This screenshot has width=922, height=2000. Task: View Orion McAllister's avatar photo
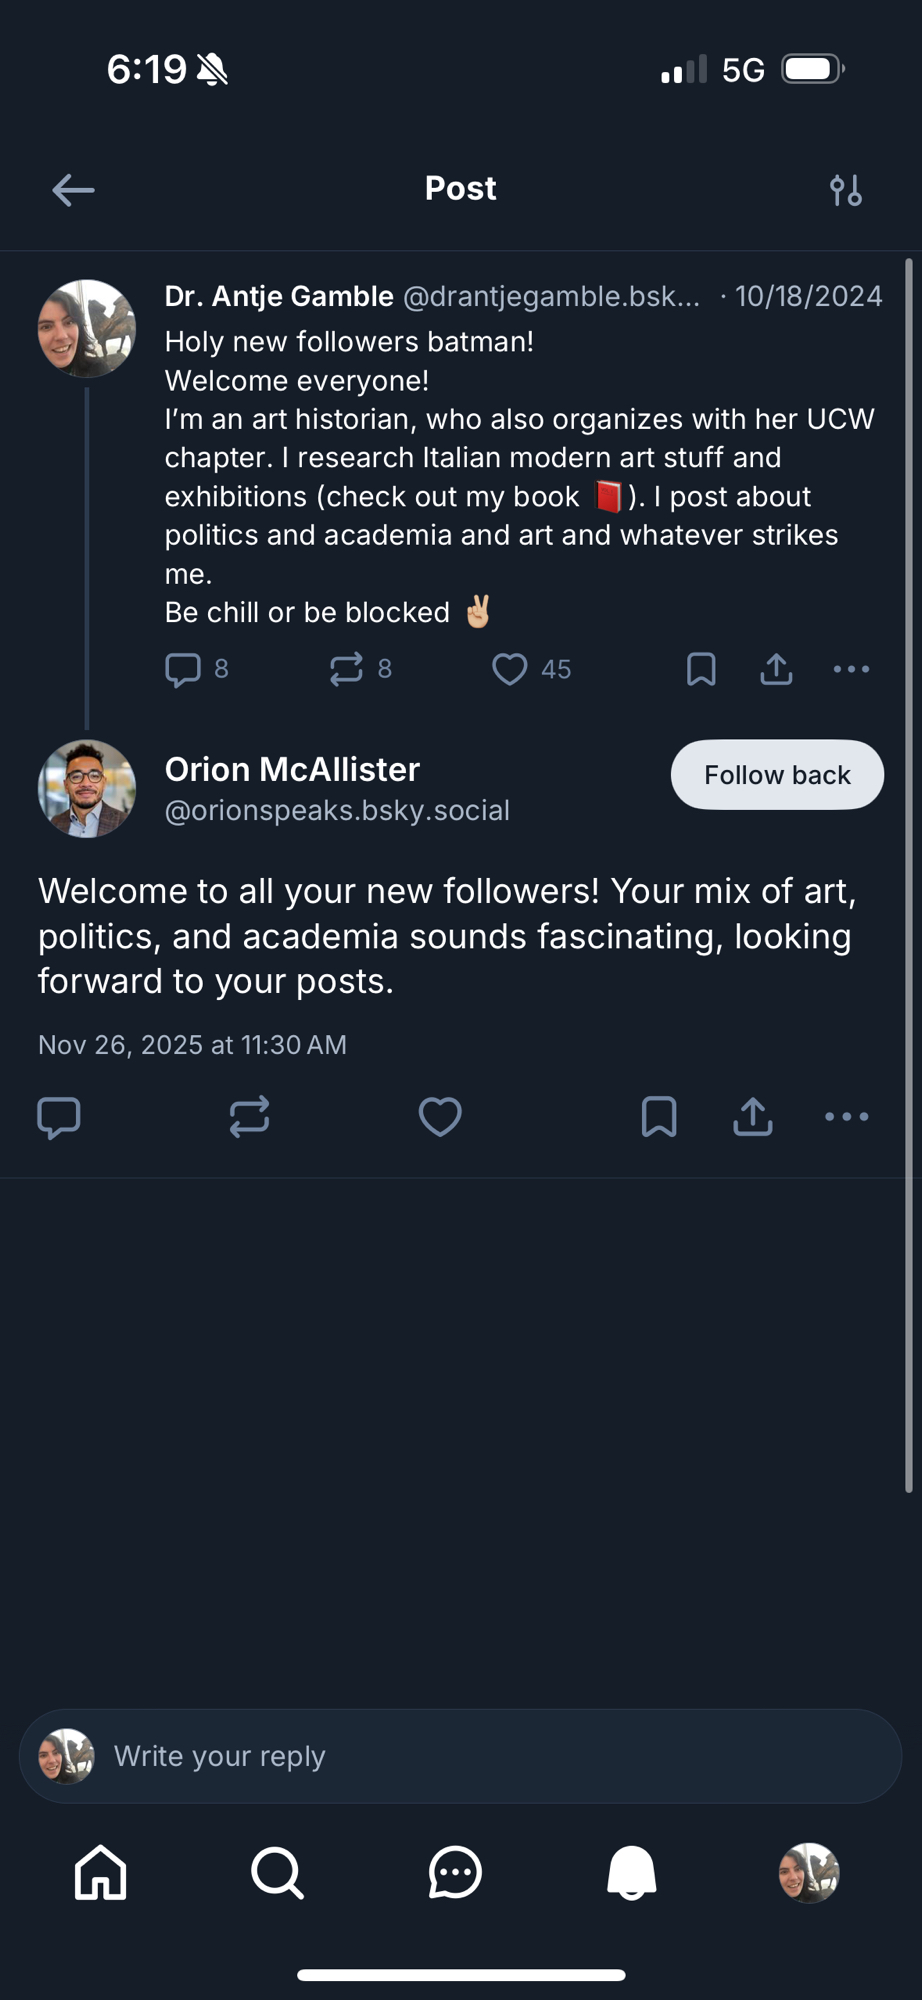point(87,788)
